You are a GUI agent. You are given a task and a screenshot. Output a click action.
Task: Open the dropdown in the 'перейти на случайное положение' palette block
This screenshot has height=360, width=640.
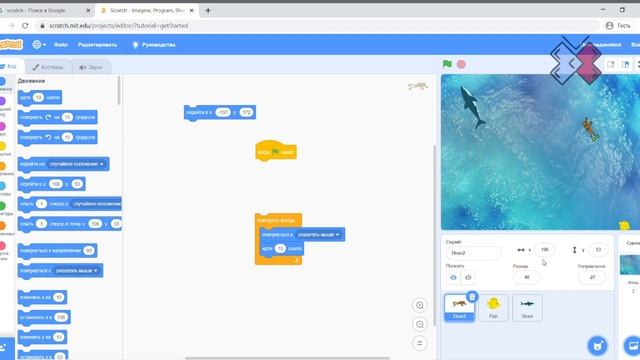[x=76, y=164]
